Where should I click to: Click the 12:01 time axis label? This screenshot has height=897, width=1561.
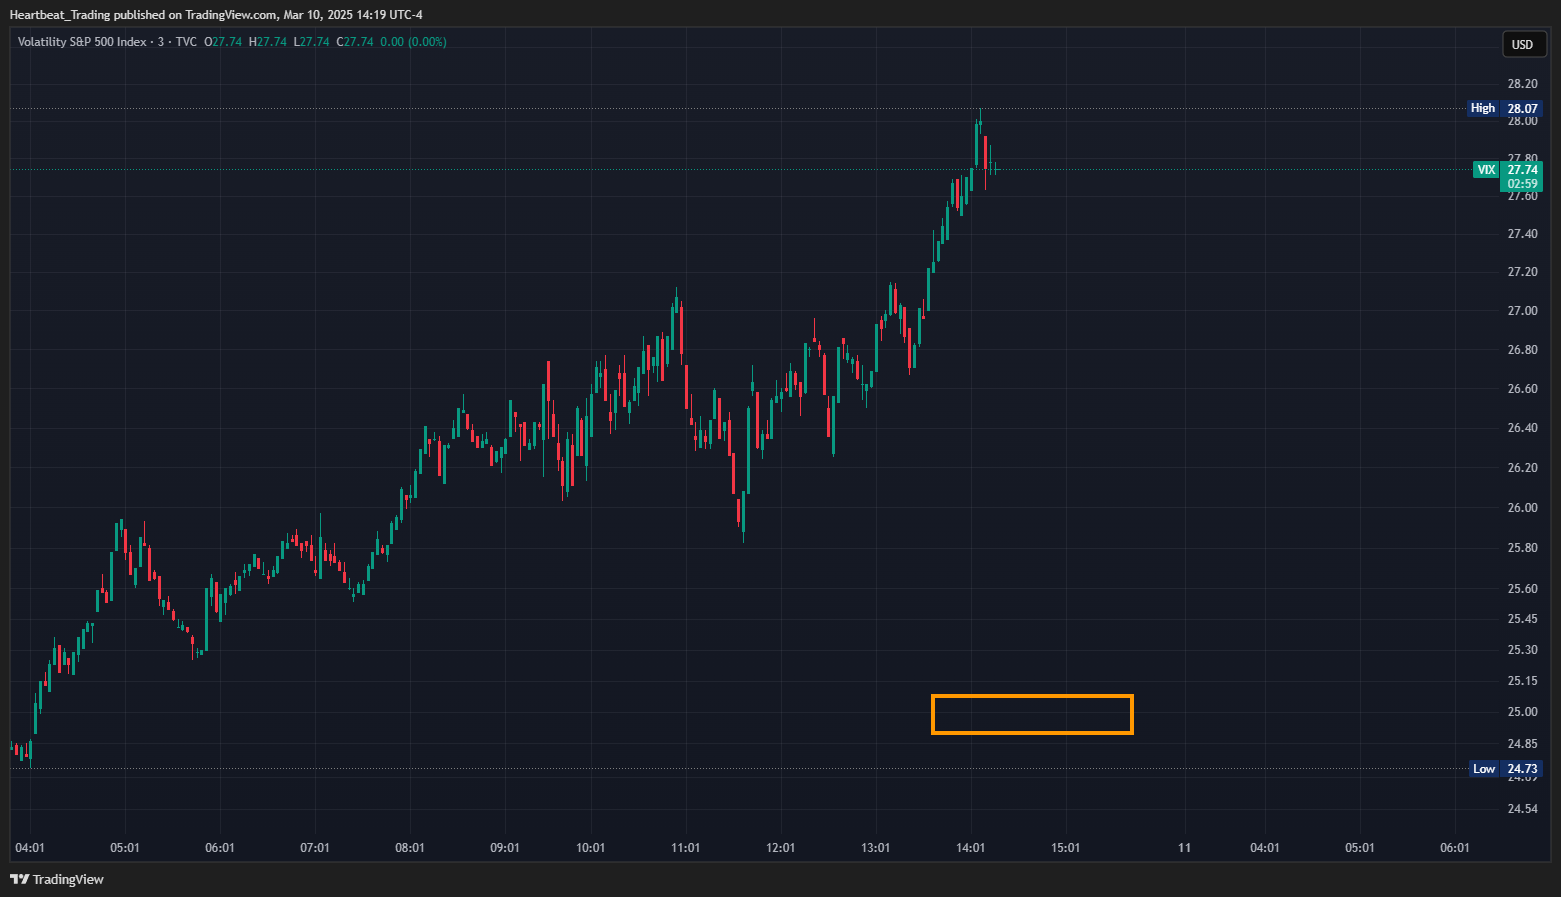781,848
